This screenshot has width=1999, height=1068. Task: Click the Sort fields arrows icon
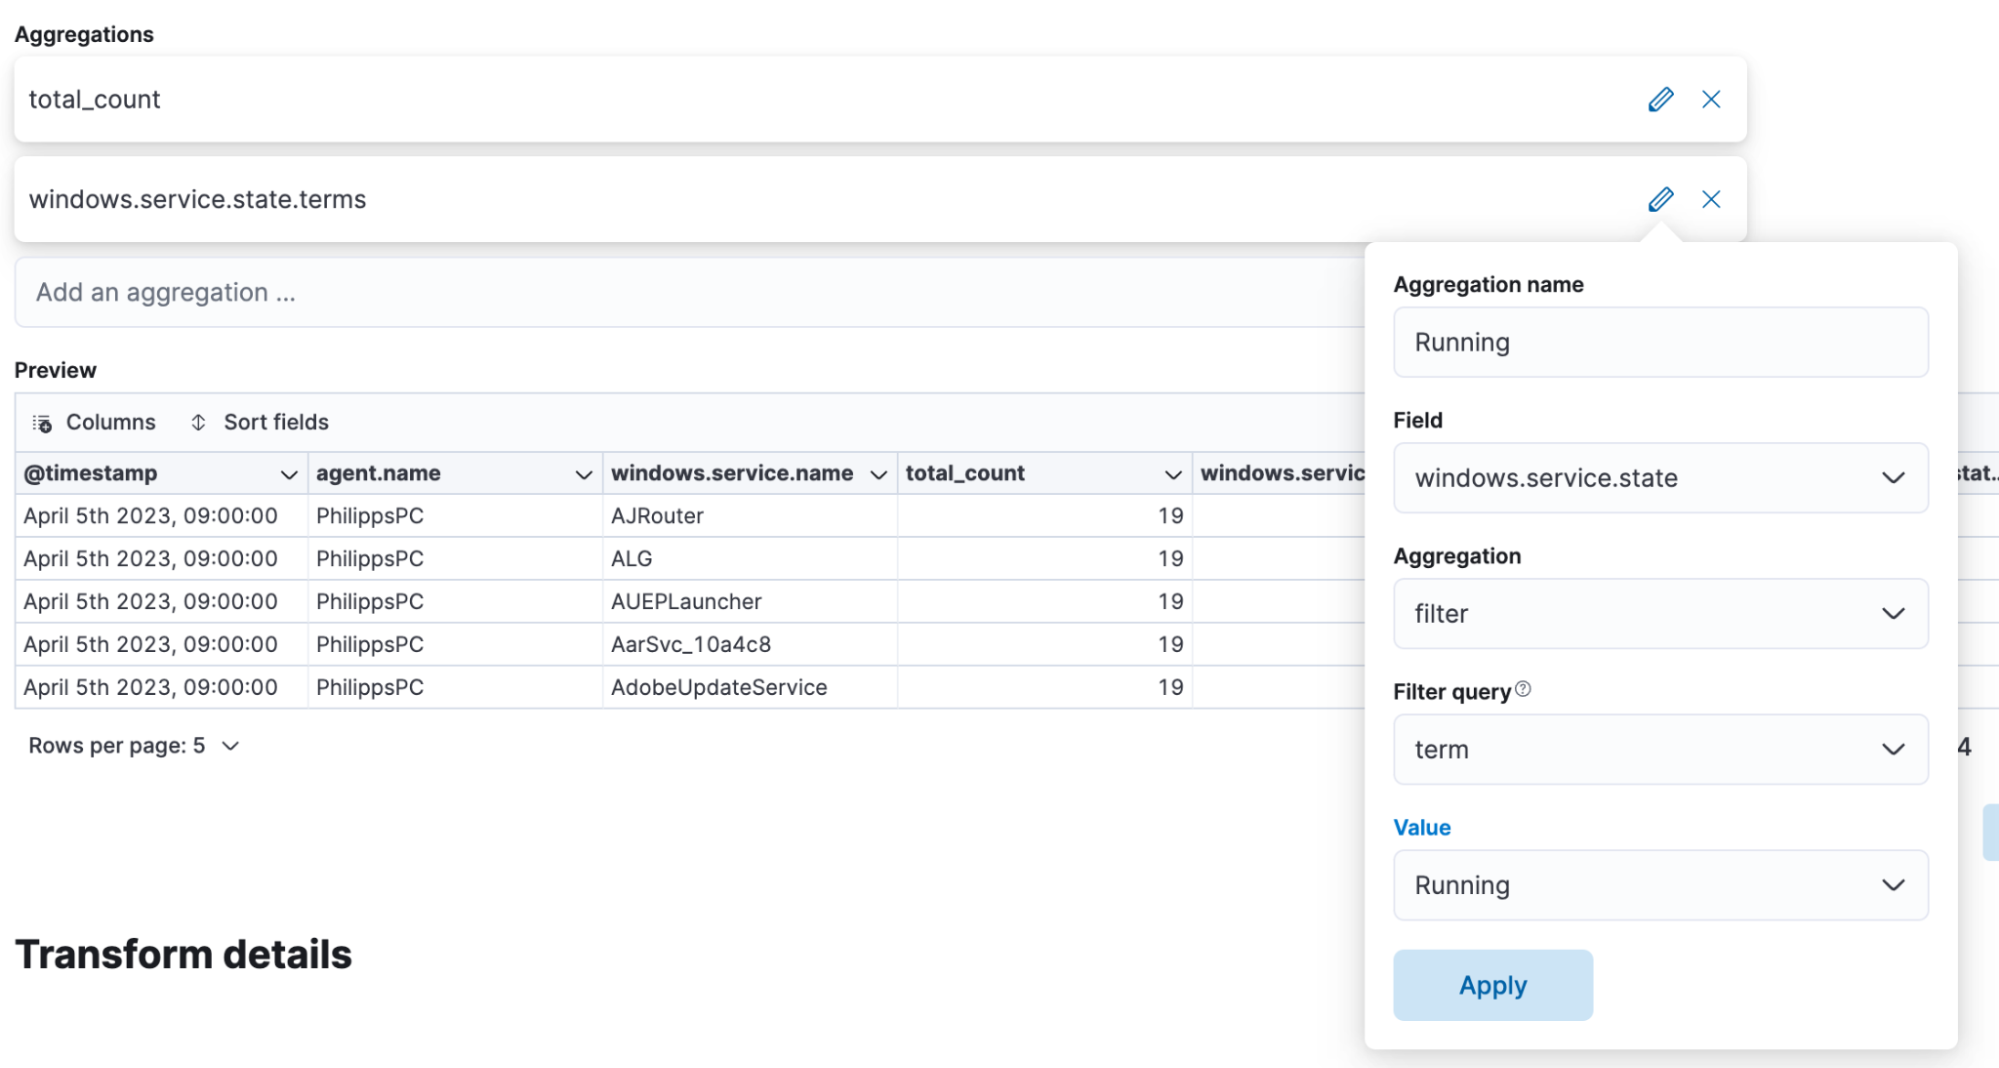pos(198,423)
